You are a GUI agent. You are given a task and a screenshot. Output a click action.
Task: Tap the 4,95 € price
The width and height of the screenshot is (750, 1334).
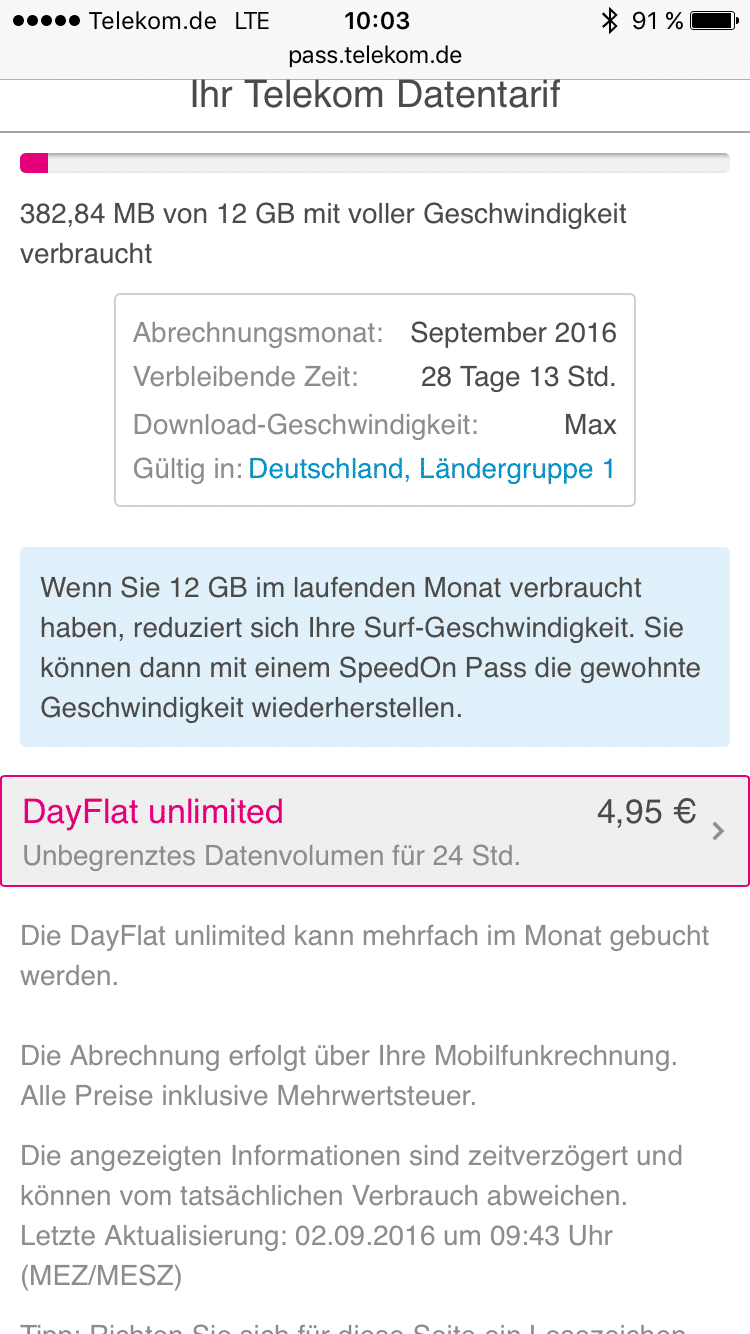646,812
